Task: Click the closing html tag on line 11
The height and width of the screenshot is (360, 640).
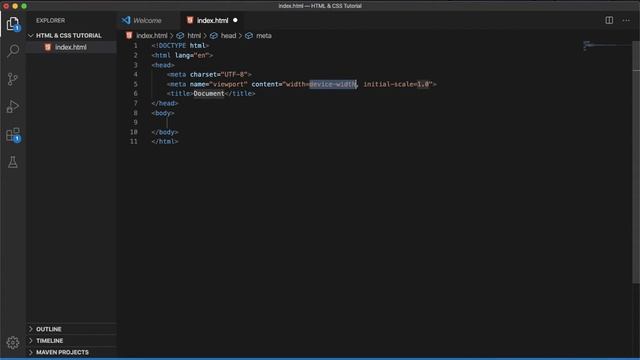Action: click(165, 142)
